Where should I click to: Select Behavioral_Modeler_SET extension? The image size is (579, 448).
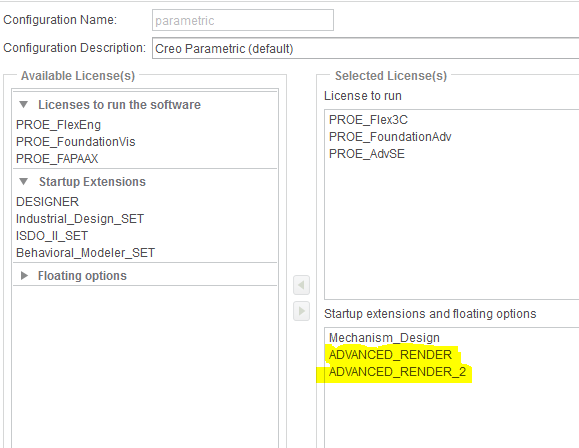85,253
